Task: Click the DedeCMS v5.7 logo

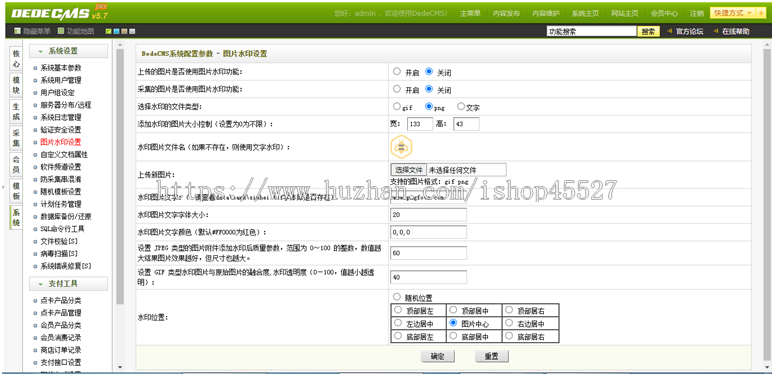Action: click(x=59, y=13)
